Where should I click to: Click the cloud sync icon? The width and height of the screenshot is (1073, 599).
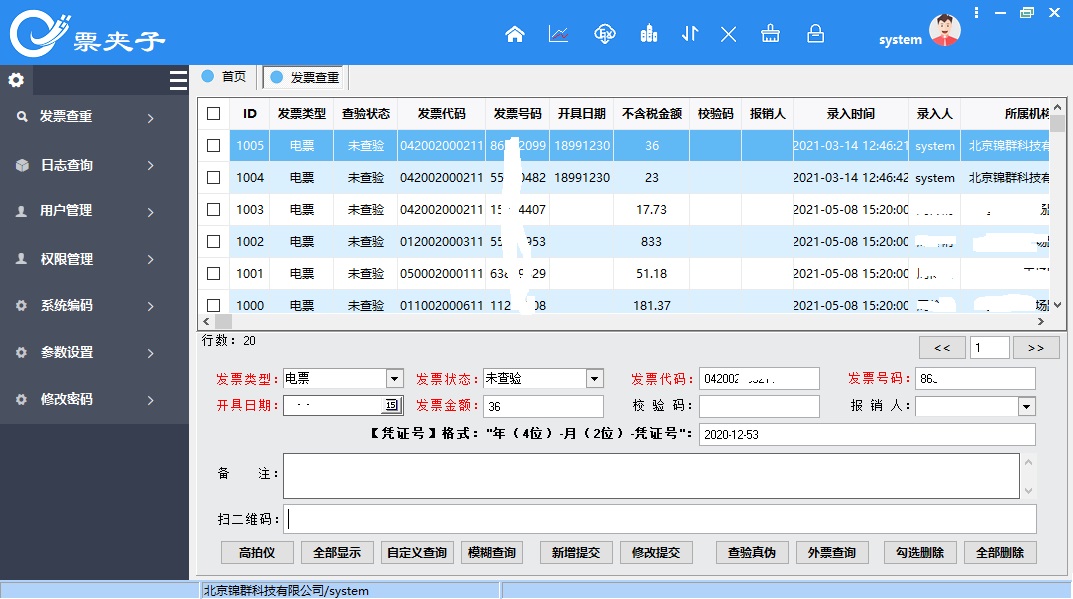coord(604,34)
